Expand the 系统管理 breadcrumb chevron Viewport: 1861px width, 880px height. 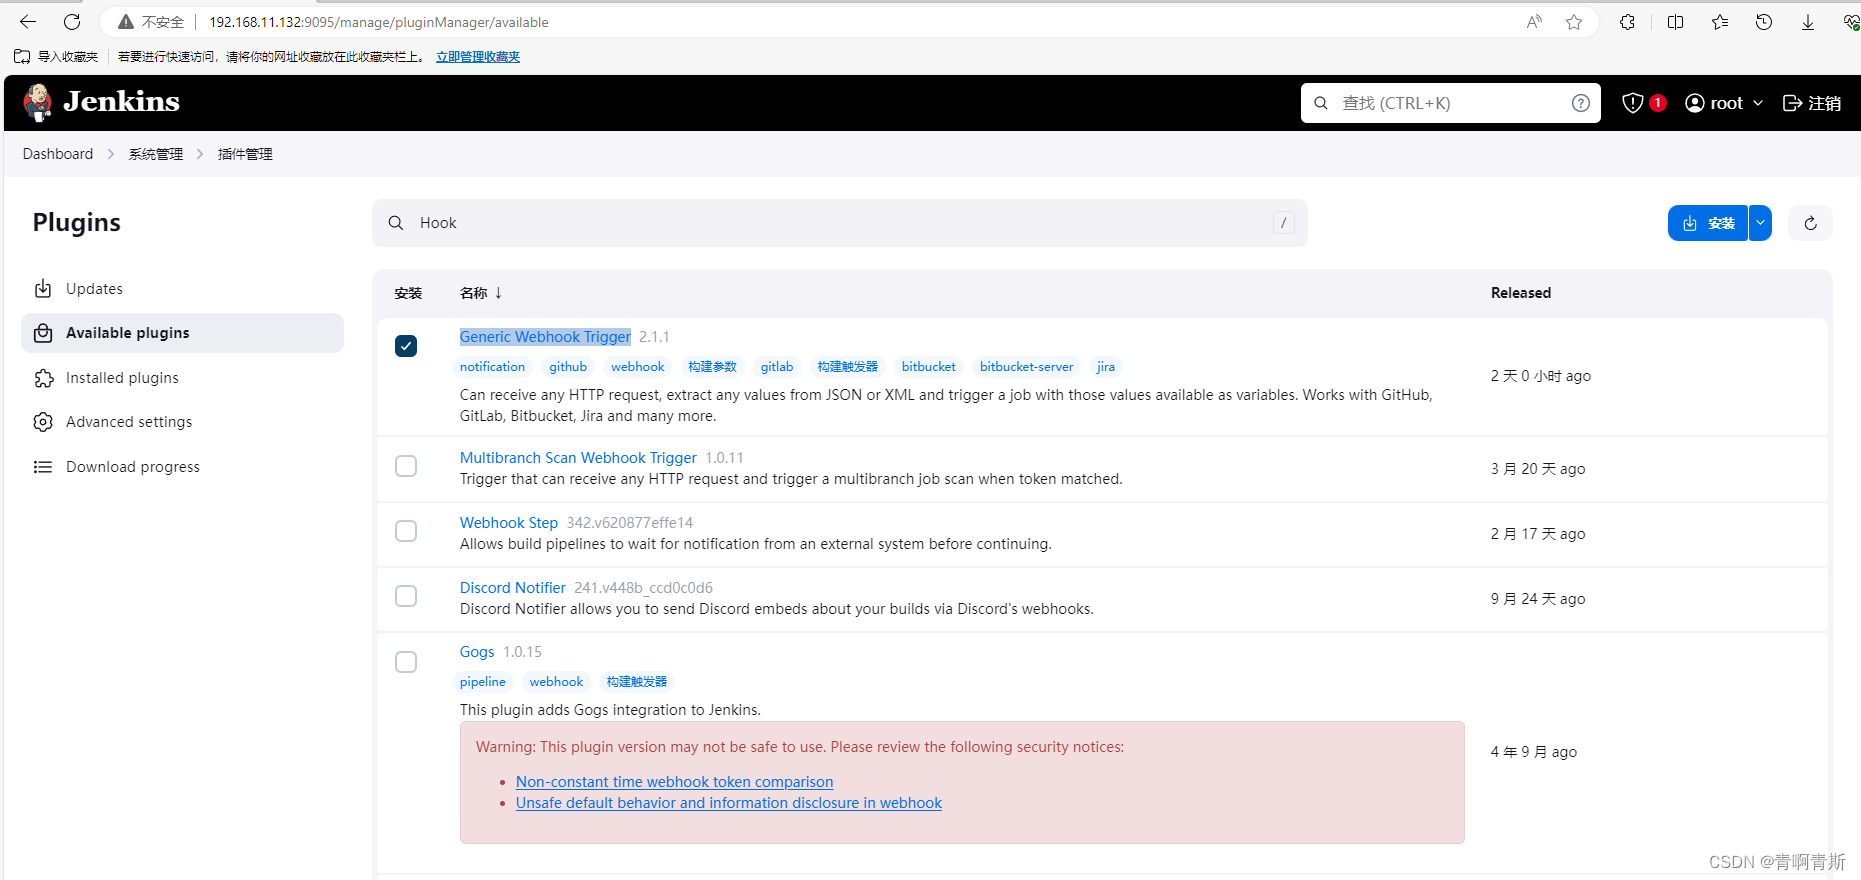coord(200,154)
